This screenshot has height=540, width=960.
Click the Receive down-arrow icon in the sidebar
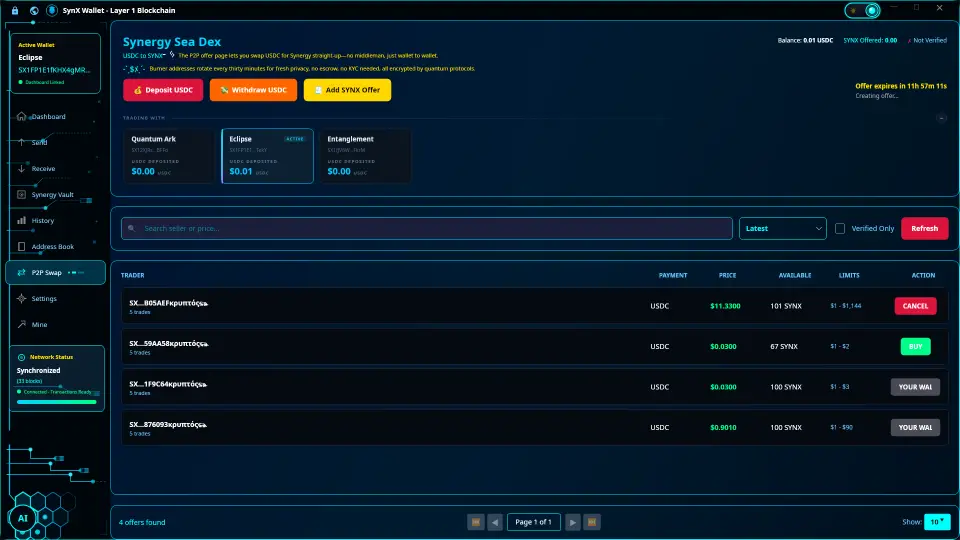(x=21, y=168)
